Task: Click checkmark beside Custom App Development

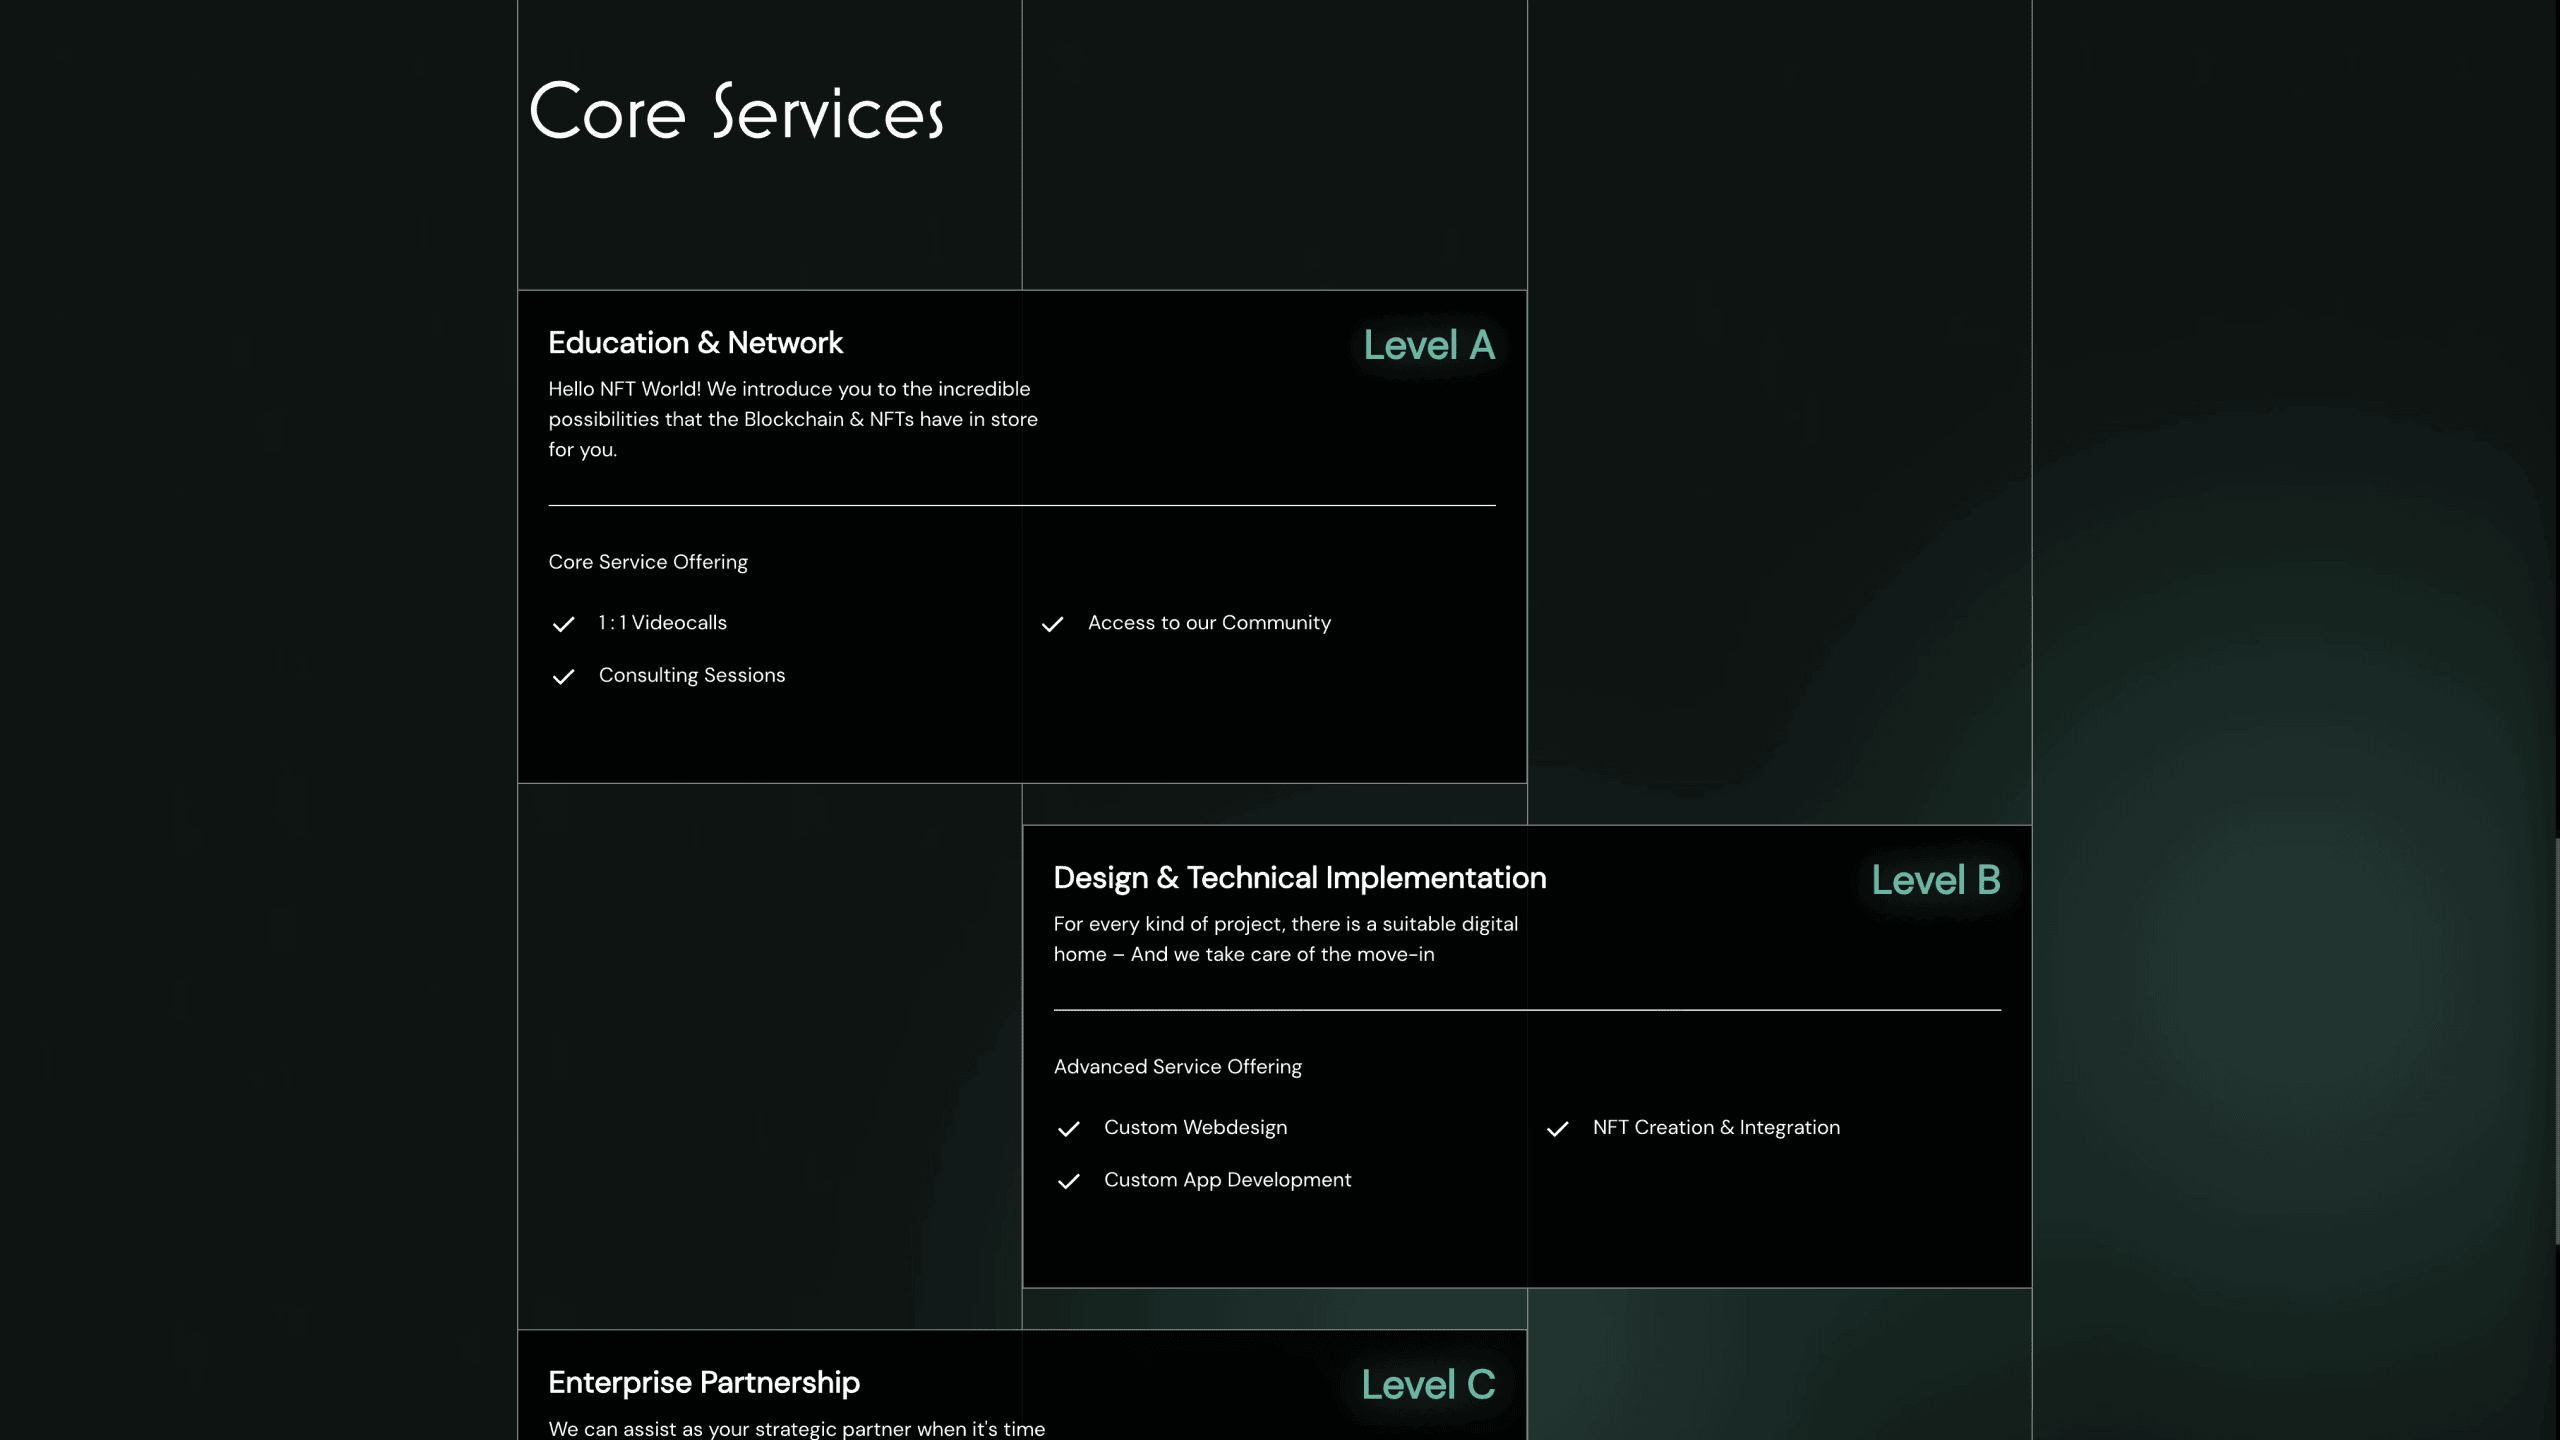Action: click(x=1068, y=1181)
